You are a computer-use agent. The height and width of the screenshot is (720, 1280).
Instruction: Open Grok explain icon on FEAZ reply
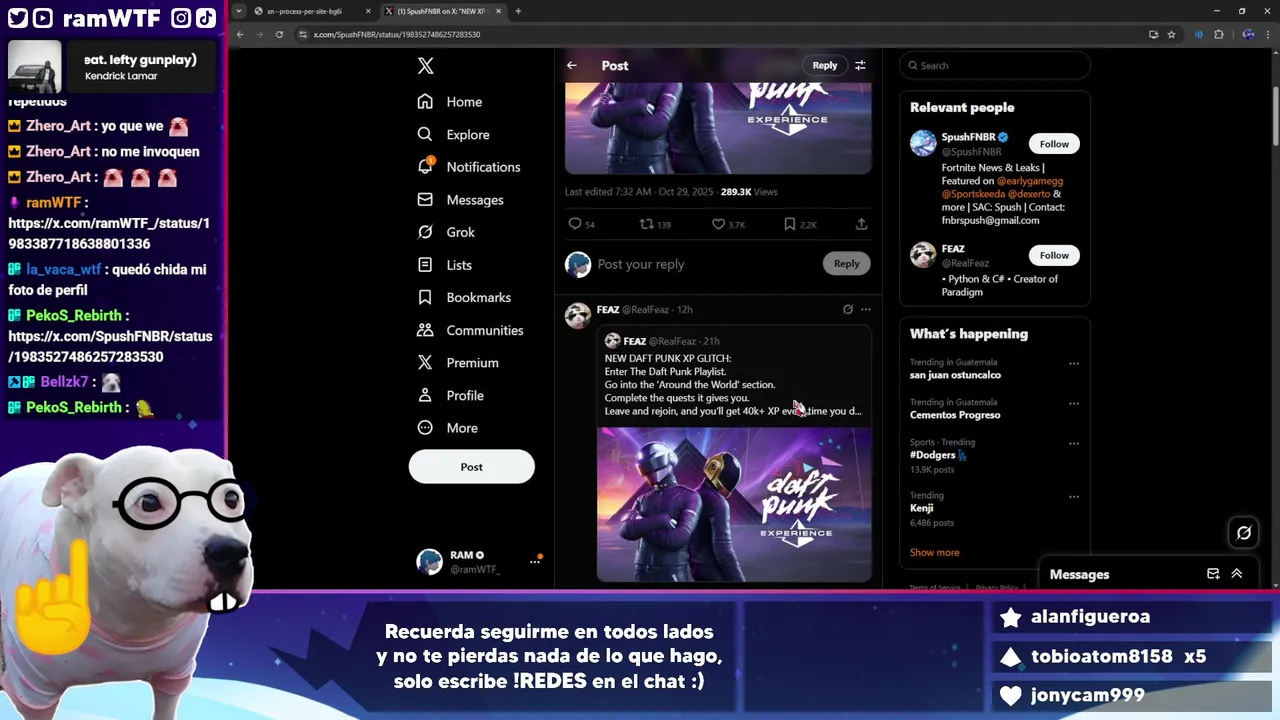coord(848,310)
